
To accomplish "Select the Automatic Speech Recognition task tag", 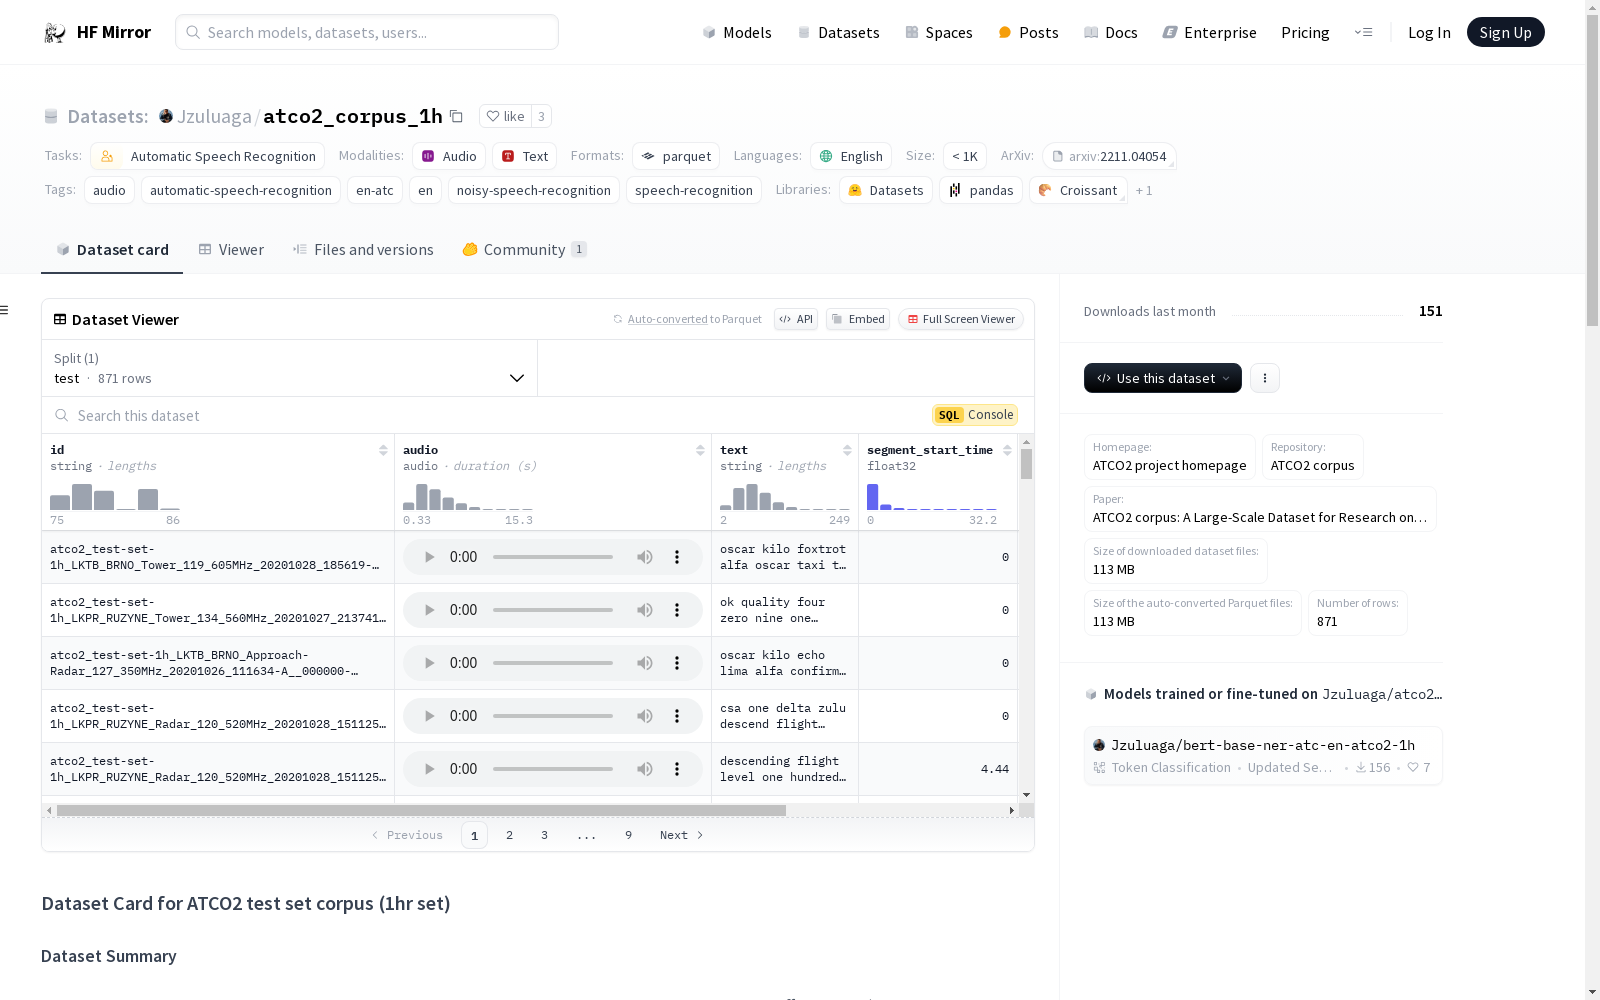I will 208,156.
